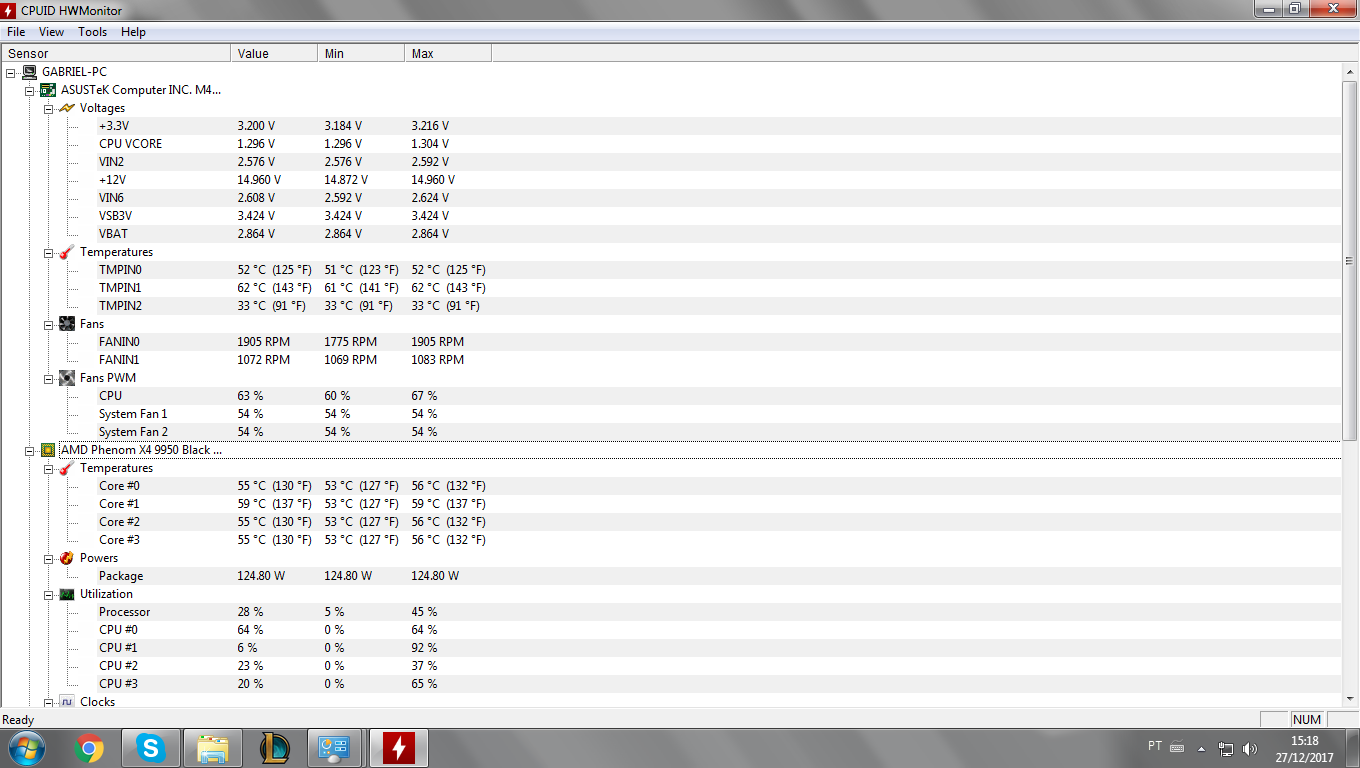Click the CPU Temperatures thermometer icon
This screenshot has height=768, width=1360.
click(x=67, y=468)
